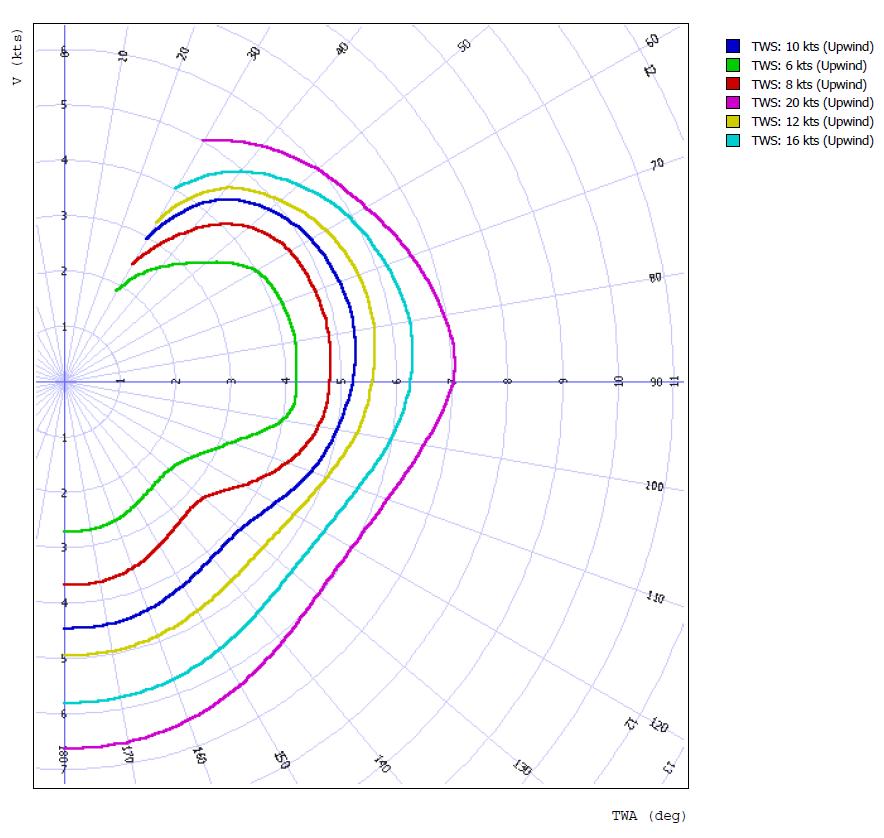Select the yellow TWS 12 kts legend swatch
Image resolution: width=884 pixels, height=838 pixels.
pyautogui.click(x=733, y=121)
